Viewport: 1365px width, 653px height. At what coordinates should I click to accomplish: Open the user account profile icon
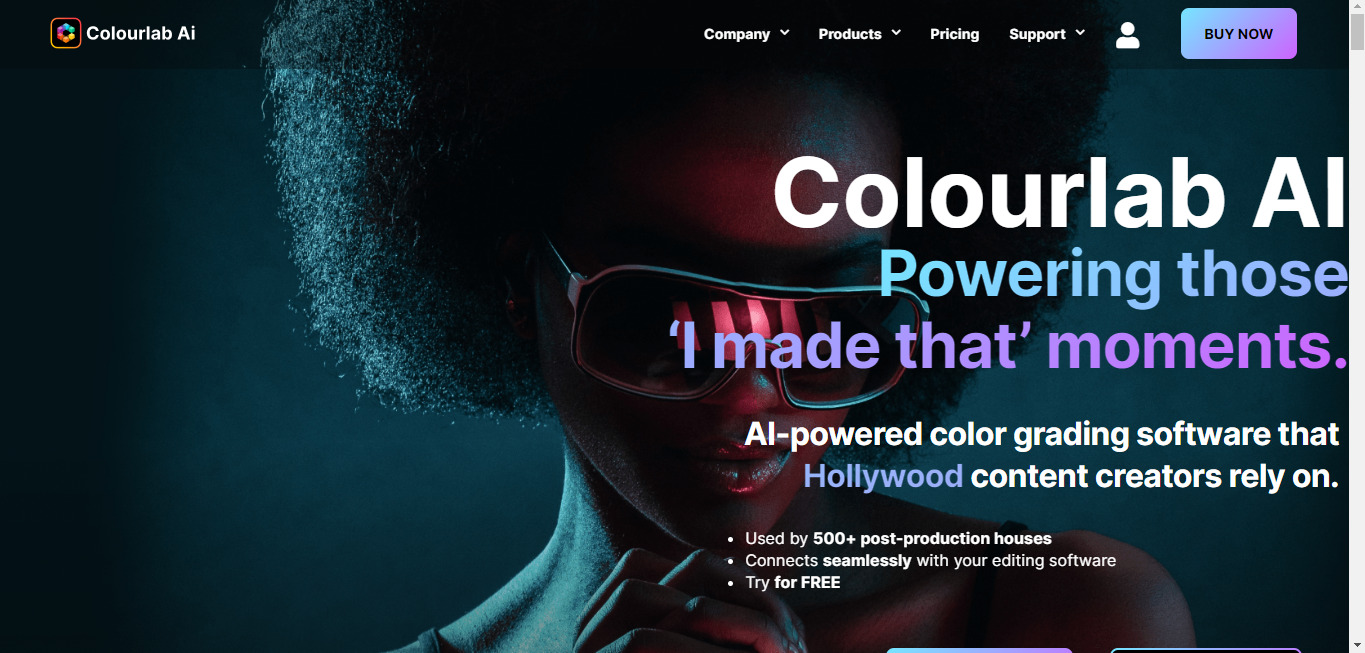[x=1127, y=35]
